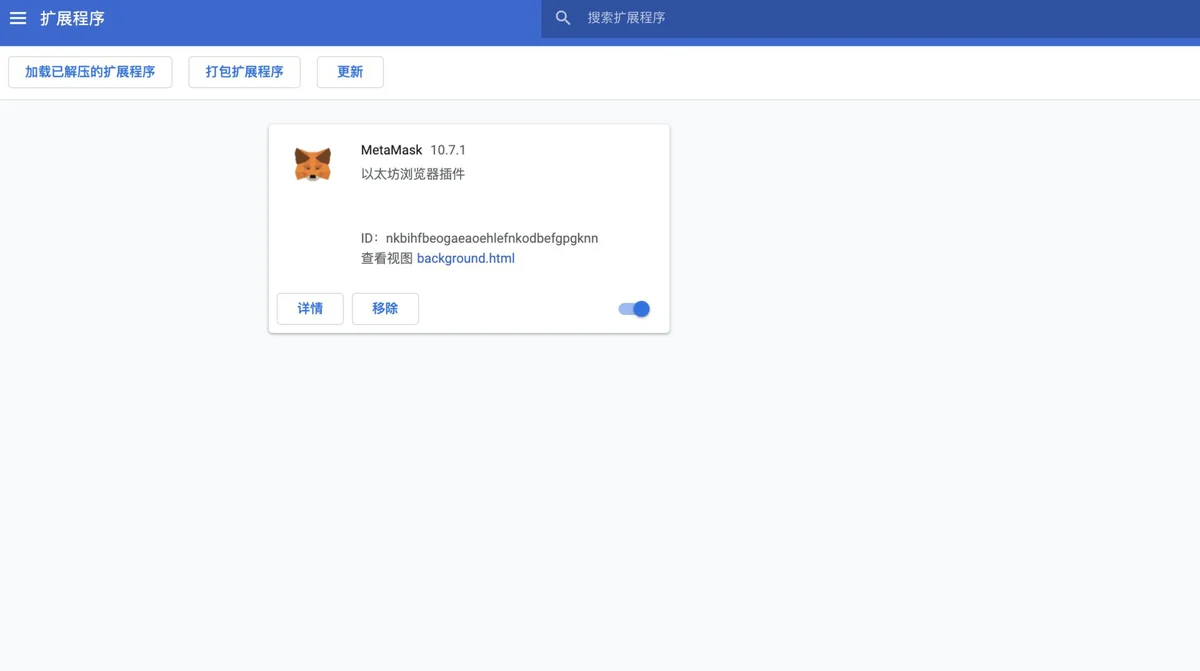Click the 以太坊浏览器插件 description

pyautogui.click(x=413, y=174)
